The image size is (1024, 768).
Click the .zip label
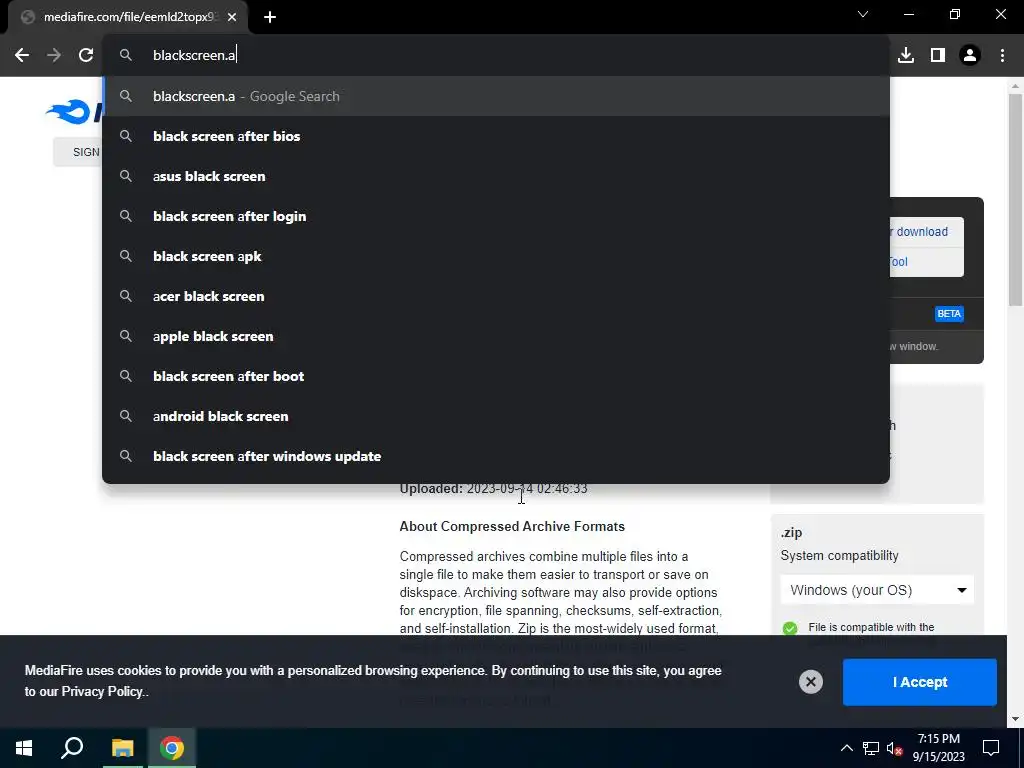tap(792, 533)
